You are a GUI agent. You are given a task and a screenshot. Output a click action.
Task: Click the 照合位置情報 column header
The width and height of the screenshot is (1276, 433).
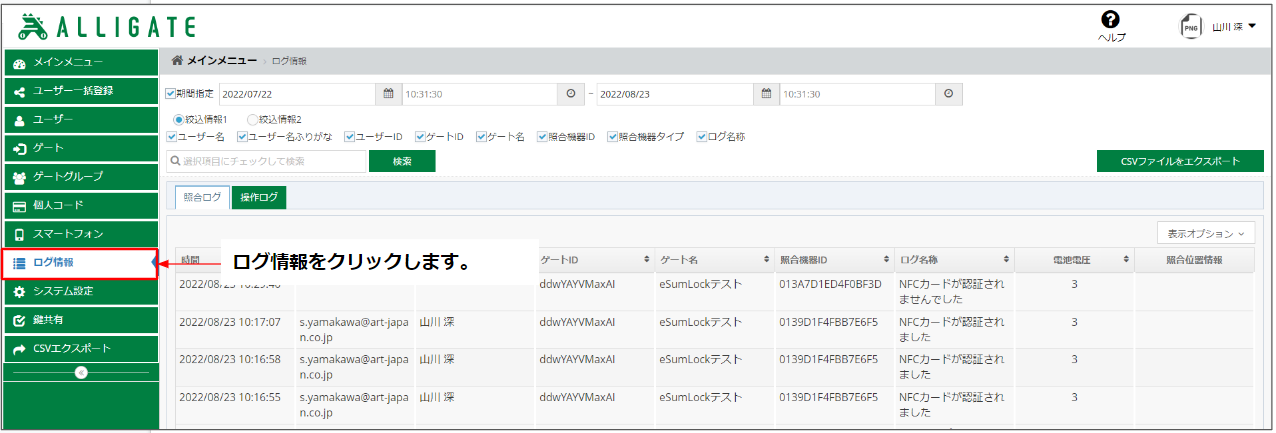(x=1194, y=260)
